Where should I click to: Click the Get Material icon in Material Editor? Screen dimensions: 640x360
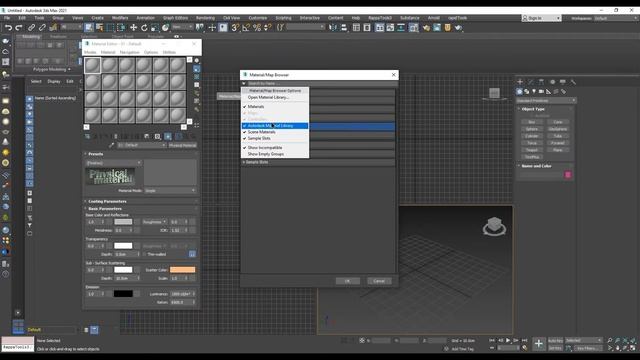click(x=88, y=136)
